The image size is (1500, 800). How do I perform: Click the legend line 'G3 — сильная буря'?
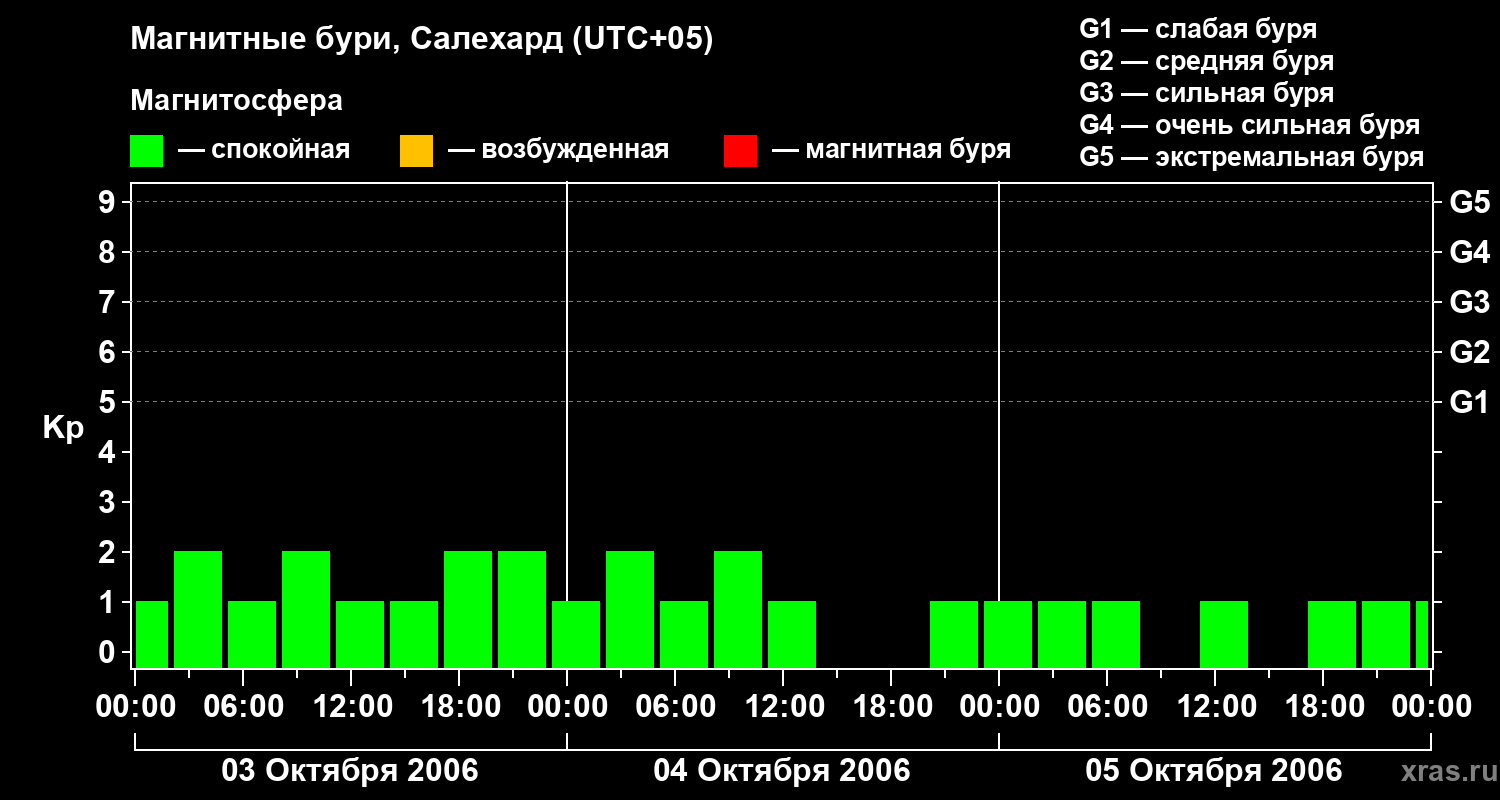coord(1207,93)
